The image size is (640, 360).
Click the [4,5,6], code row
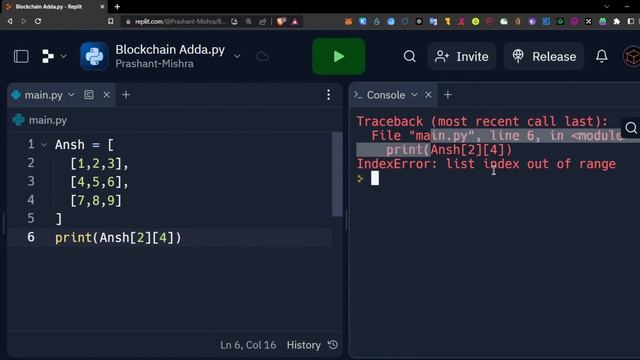99,182
